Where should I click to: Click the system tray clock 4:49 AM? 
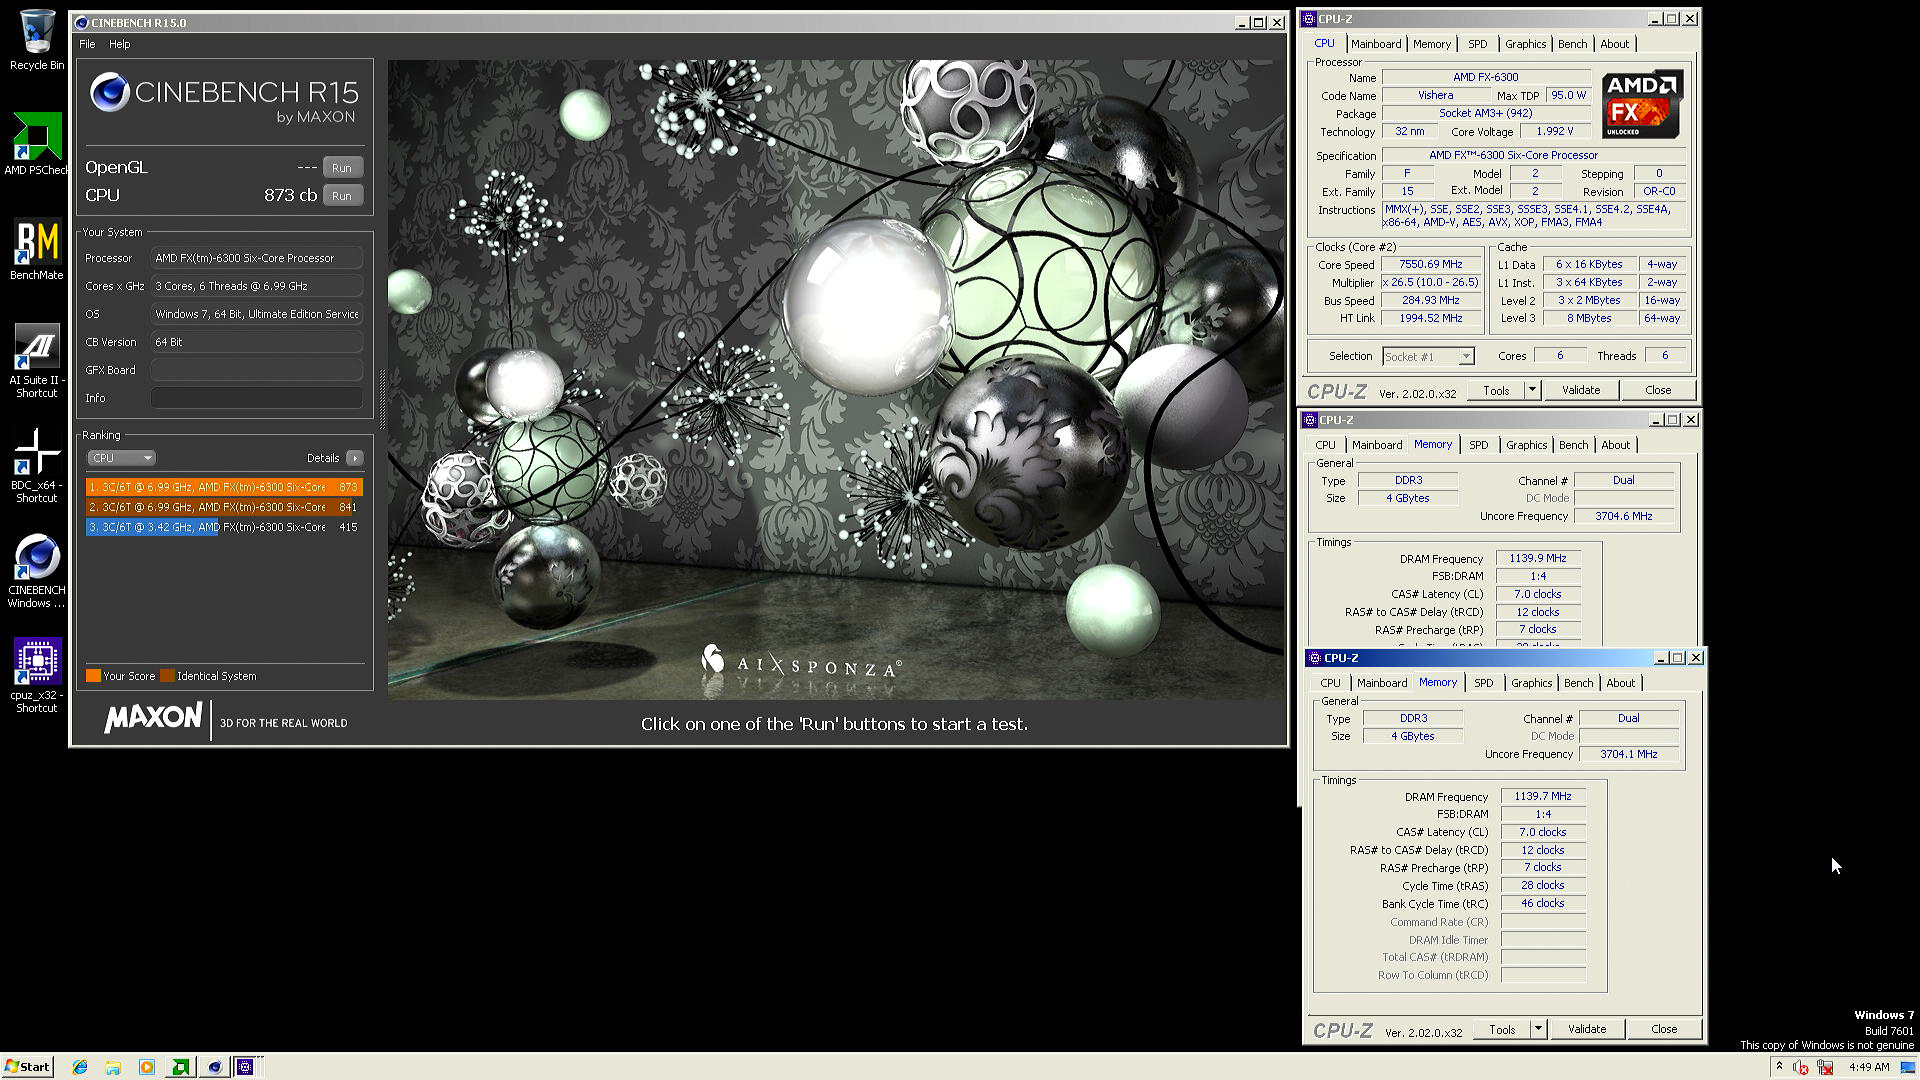pos(1868,1067)
